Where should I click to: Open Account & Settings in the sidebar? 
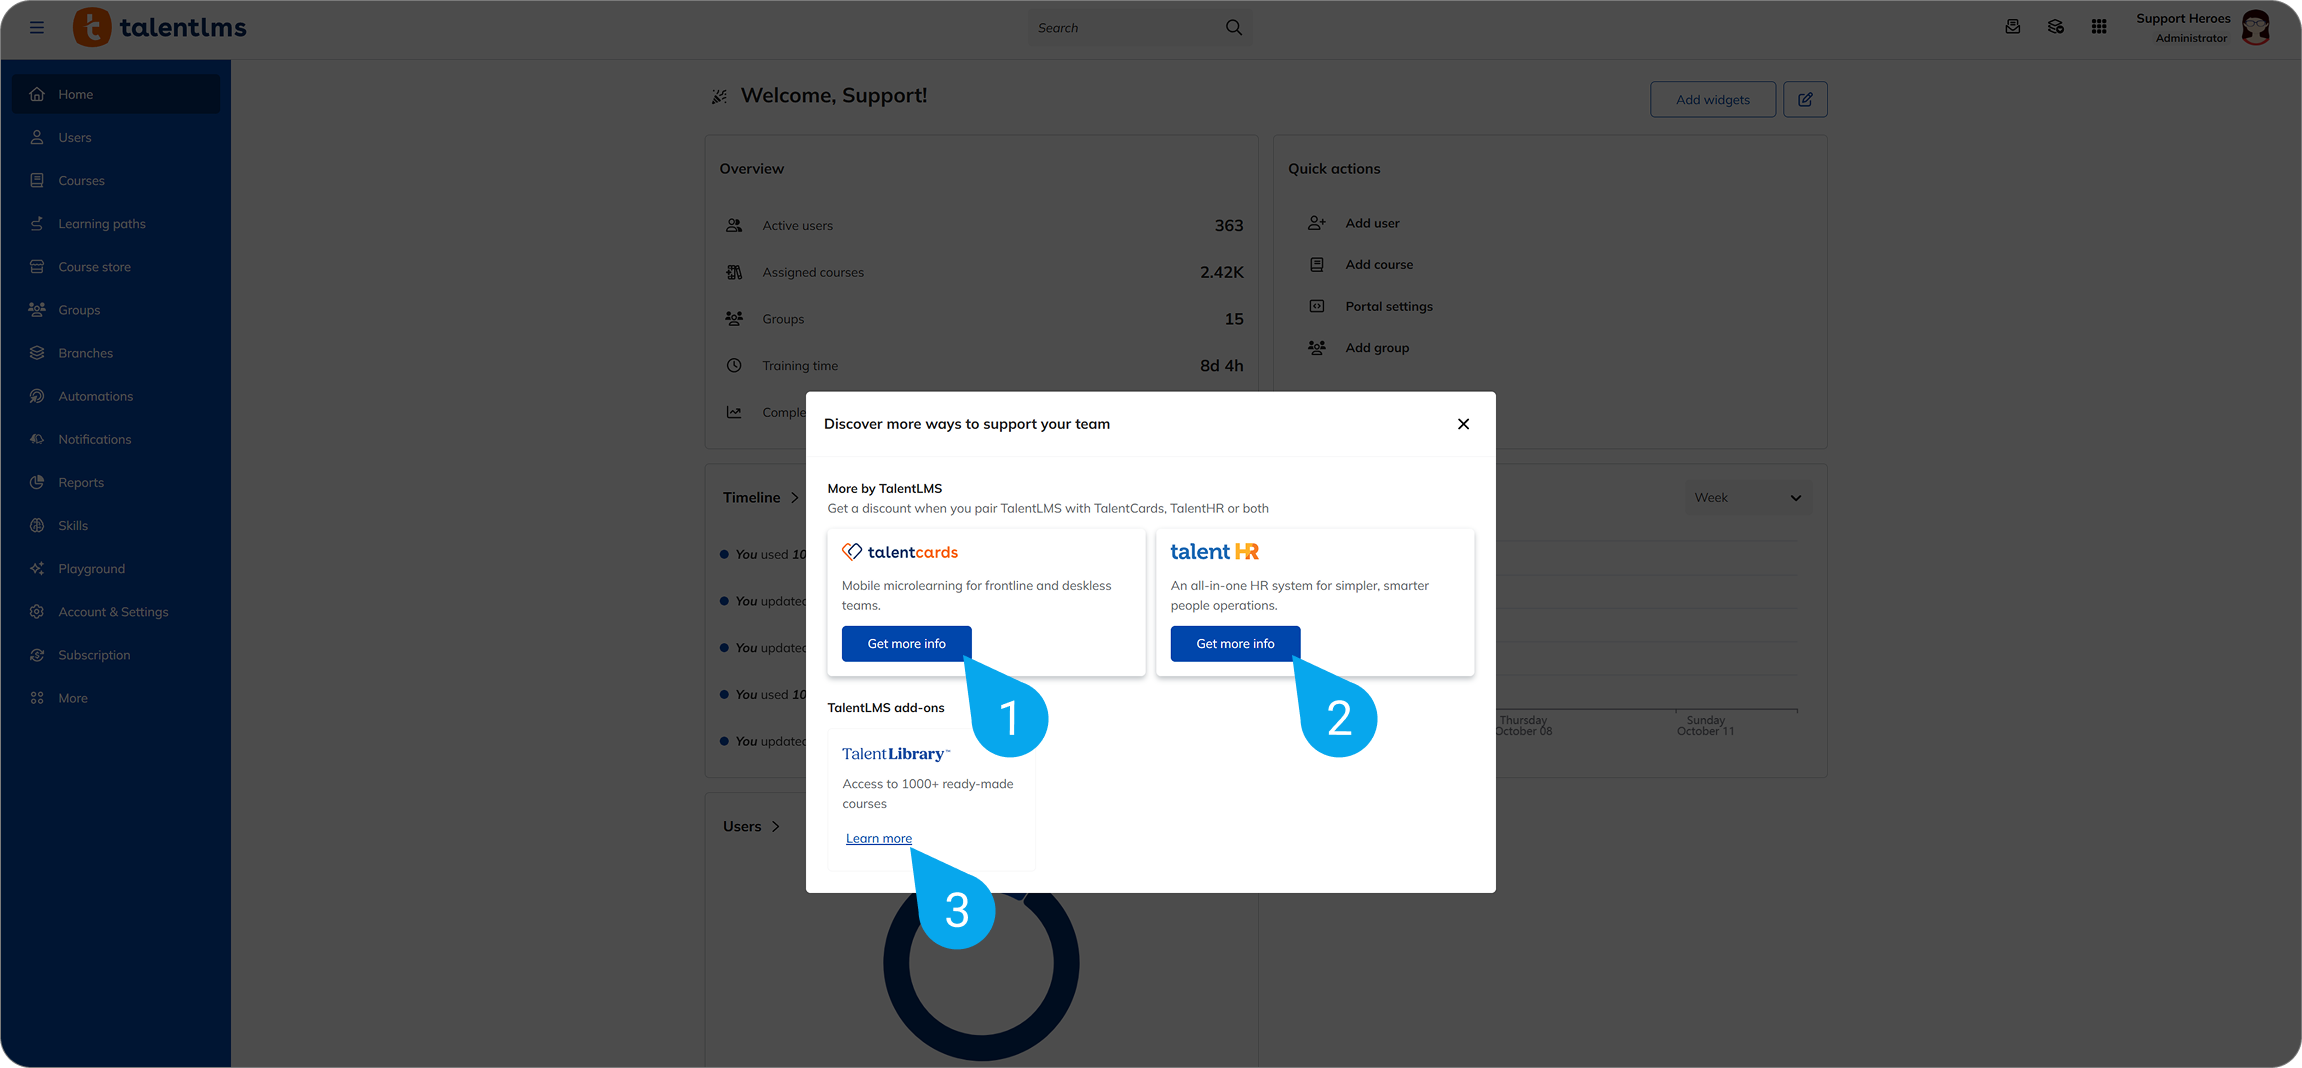pyautogui.click(x=116, y=612)
